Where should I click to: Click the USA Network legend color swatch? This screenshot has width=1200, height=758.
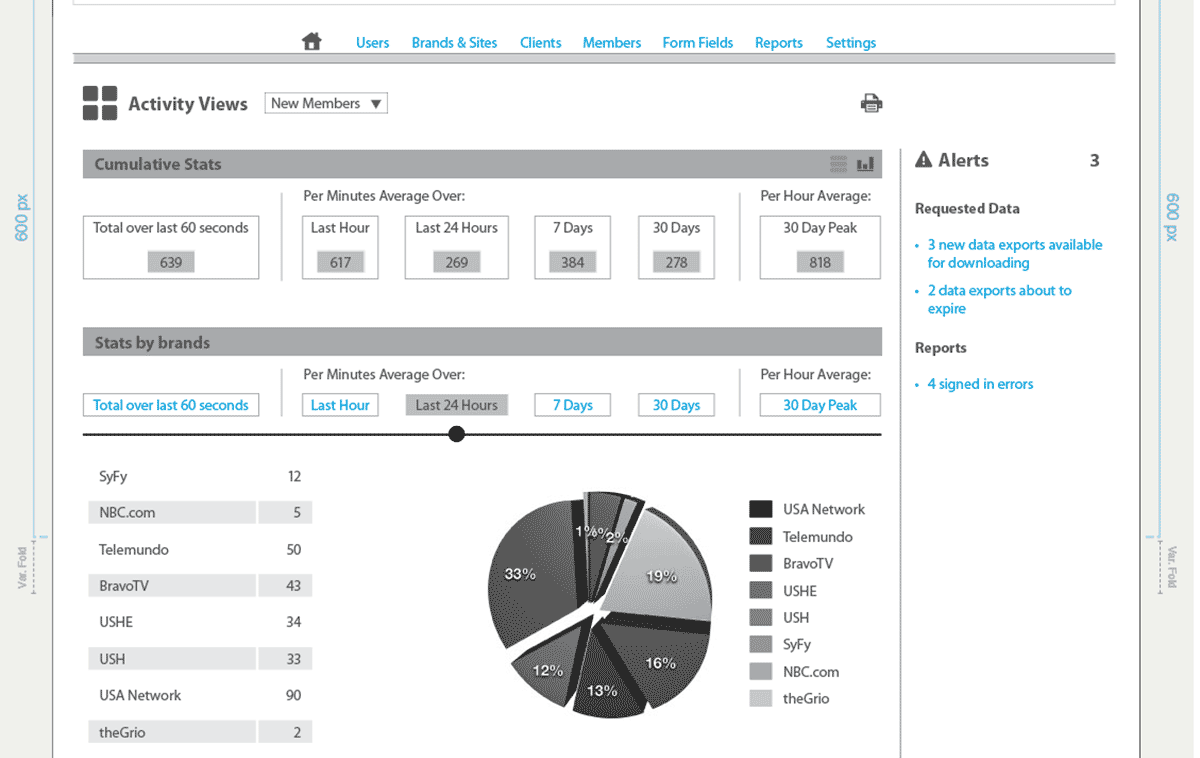[760, 509]
